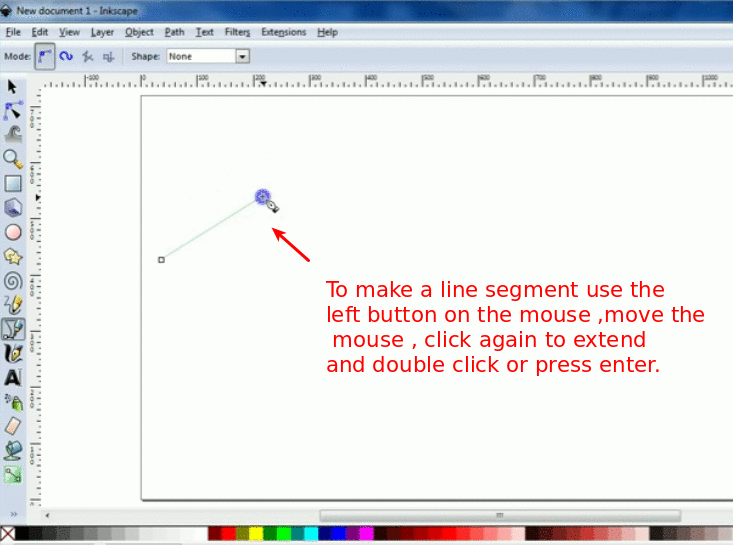
Task: Select the Gradient tool
Action: pyautogui.click(x=13, y=475)
